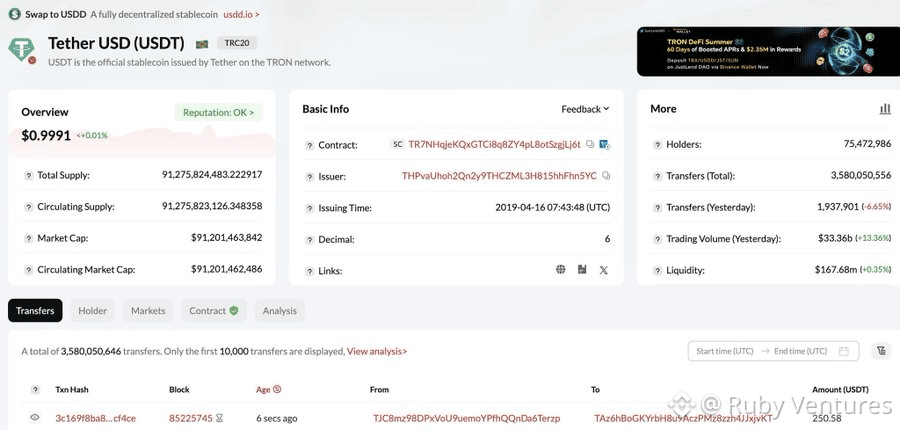
Task: Click the Trading Volume value $33.36b
Action: coord(835,238)
